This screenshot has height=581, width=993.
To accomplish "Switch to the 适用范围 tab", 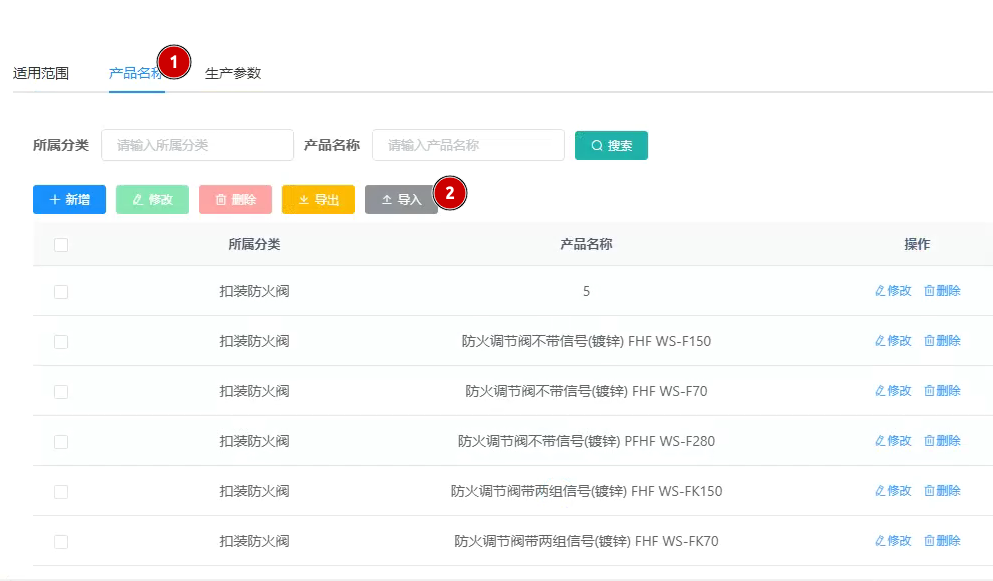I will (x=41, y=73).
